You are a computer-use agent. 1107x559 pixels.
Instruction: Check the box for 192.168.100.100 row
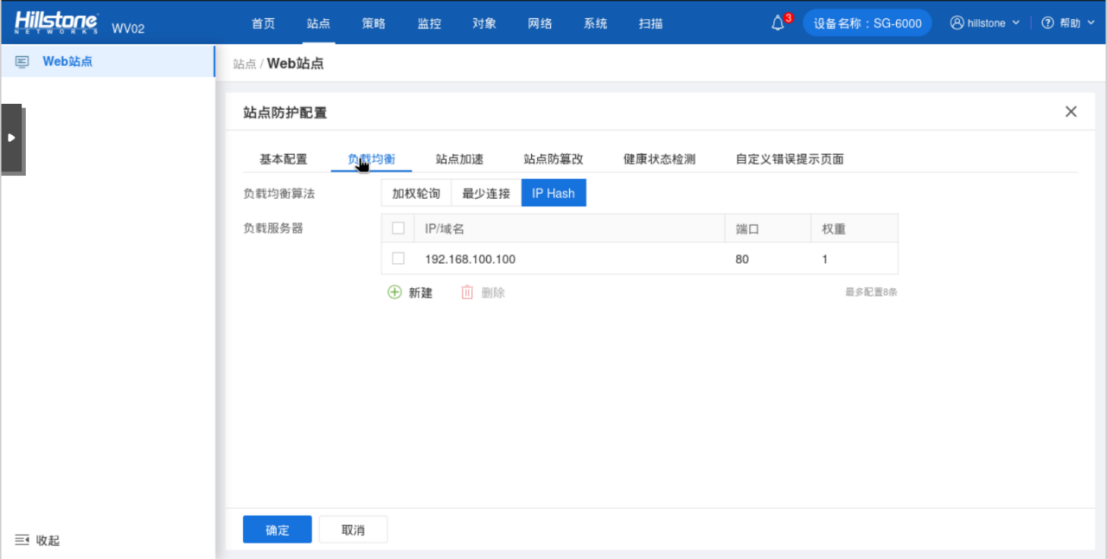click(398, 258)
